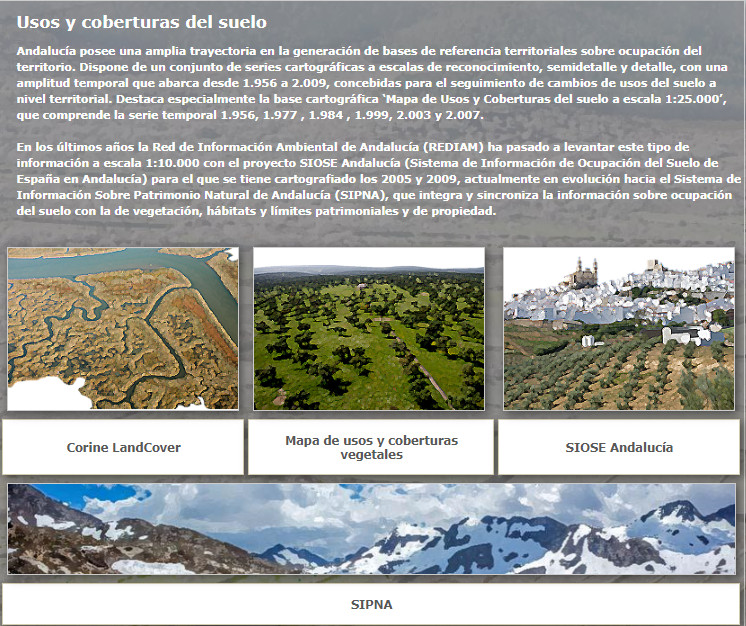
Task: Click the heading 'Usos y coberturas del suelo'
Action: 142,22
